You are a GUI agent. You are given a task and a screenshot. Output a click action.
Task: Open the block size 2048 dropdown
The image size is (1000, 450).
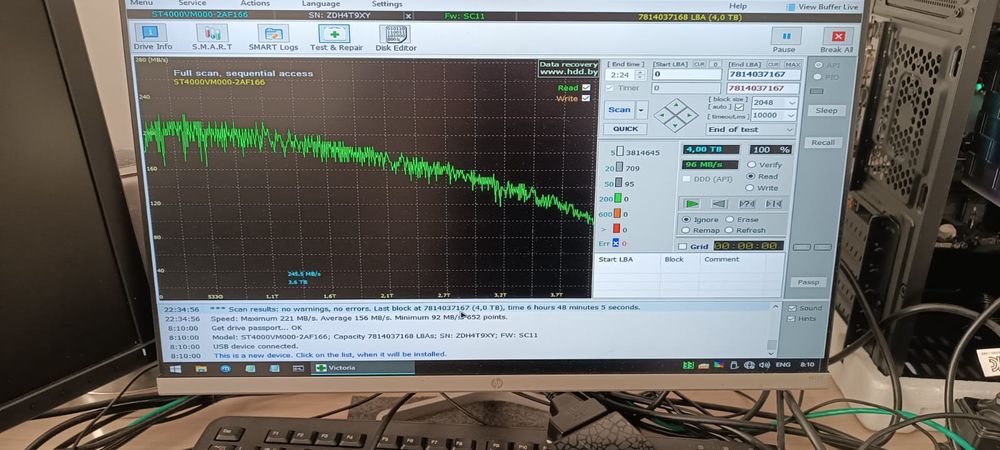coord(793,103)
